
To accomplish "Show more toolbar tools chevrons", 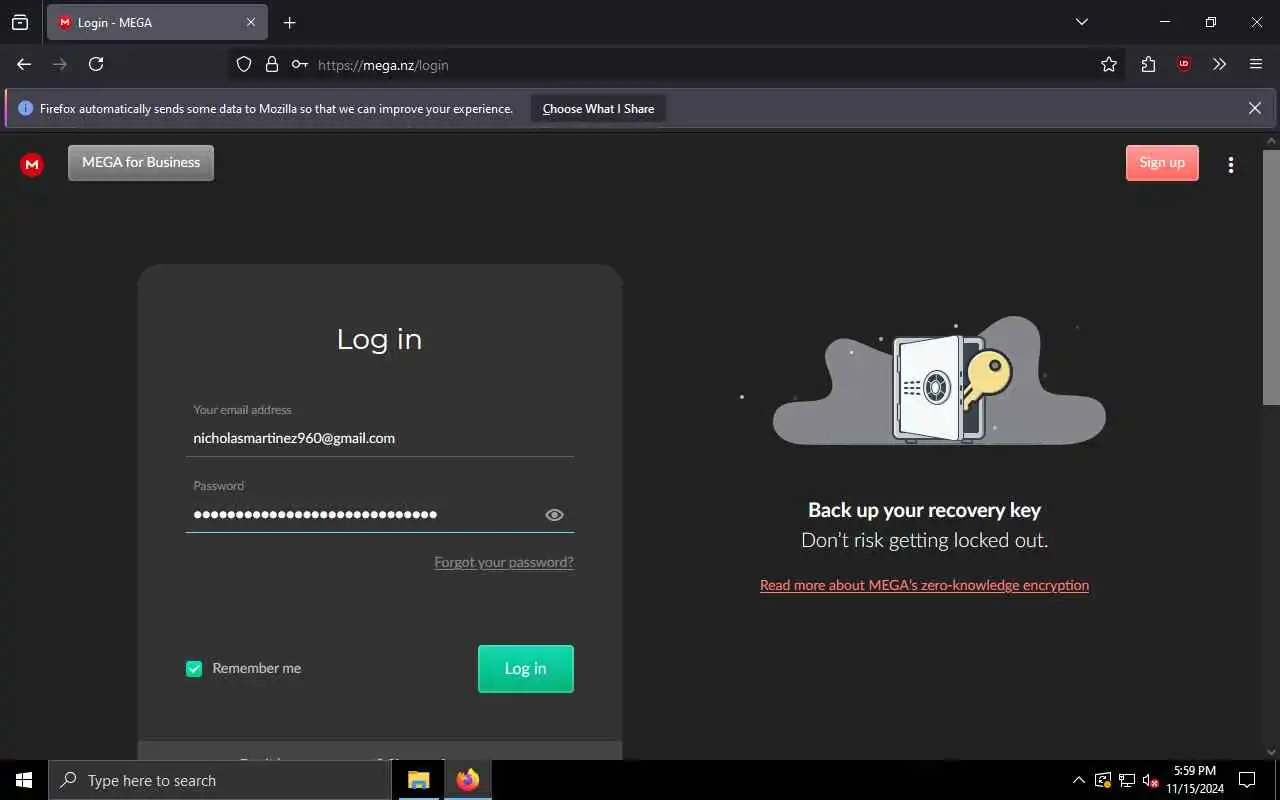I will pyautogui.click(x=1219, y=64).
